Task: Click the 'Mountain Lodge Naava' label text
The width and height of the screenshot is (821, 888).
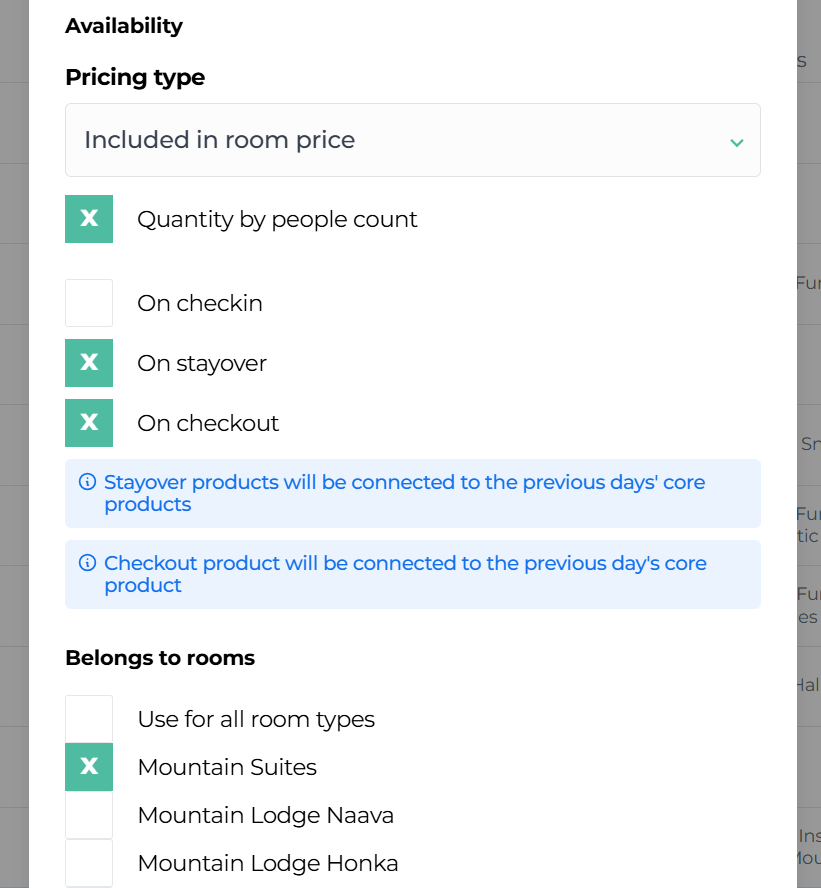Action: (x=265, y=815)
